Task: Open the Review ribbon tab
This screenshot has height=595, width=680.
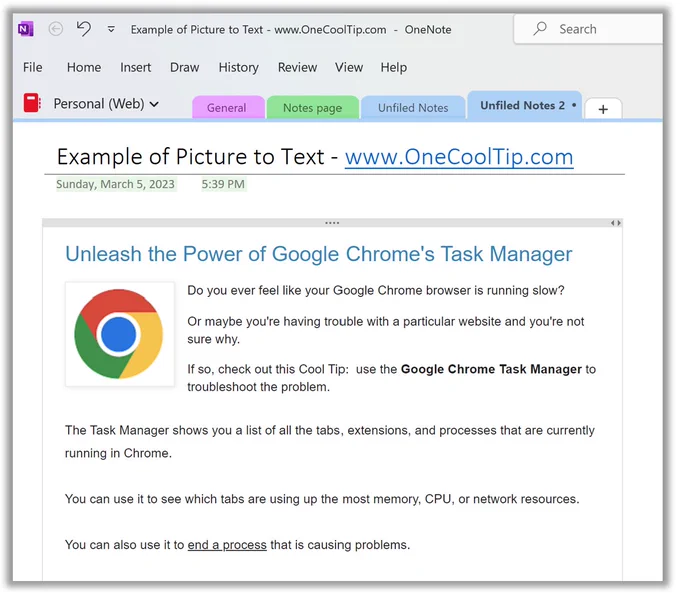Action: [298, 67]
